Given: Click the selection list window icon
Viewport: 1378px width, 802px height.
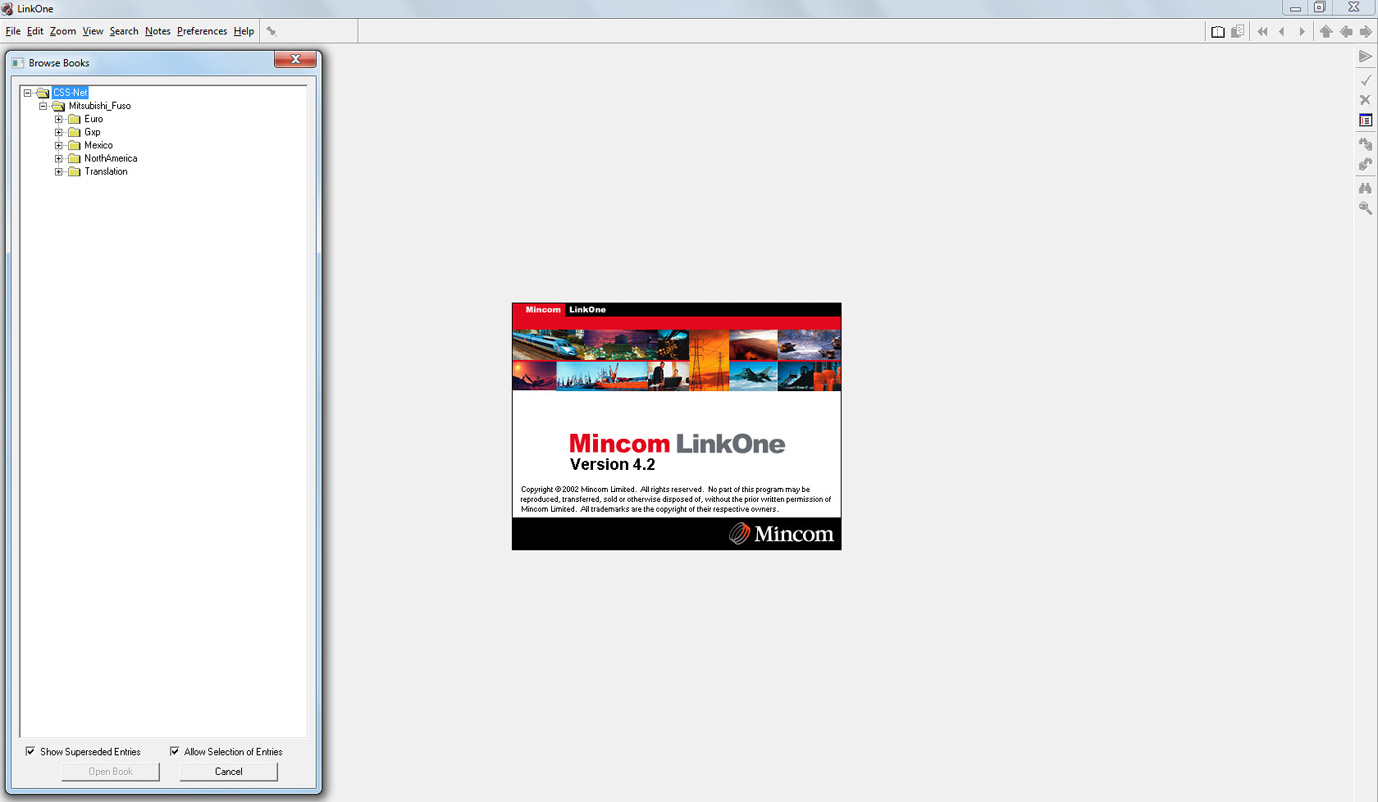Looking at the screenshot, I should point(1365,120).
